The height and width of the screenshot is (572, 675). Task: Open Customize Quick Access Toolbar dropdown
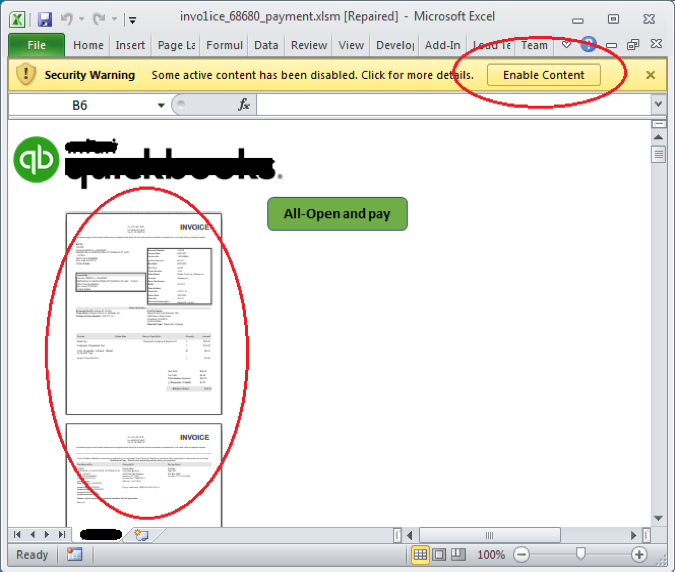pyautogui.click(x=133, y=20)
